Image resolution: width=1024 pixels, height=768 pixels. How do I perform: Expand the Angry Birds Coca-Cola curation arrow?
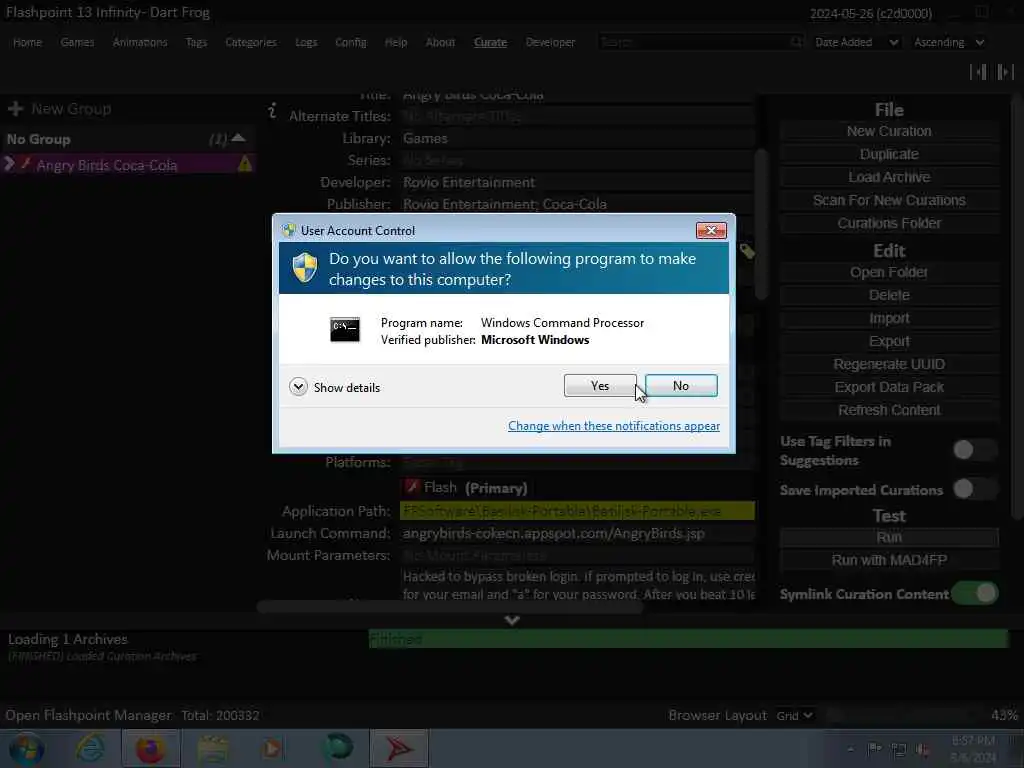(9, 163)
